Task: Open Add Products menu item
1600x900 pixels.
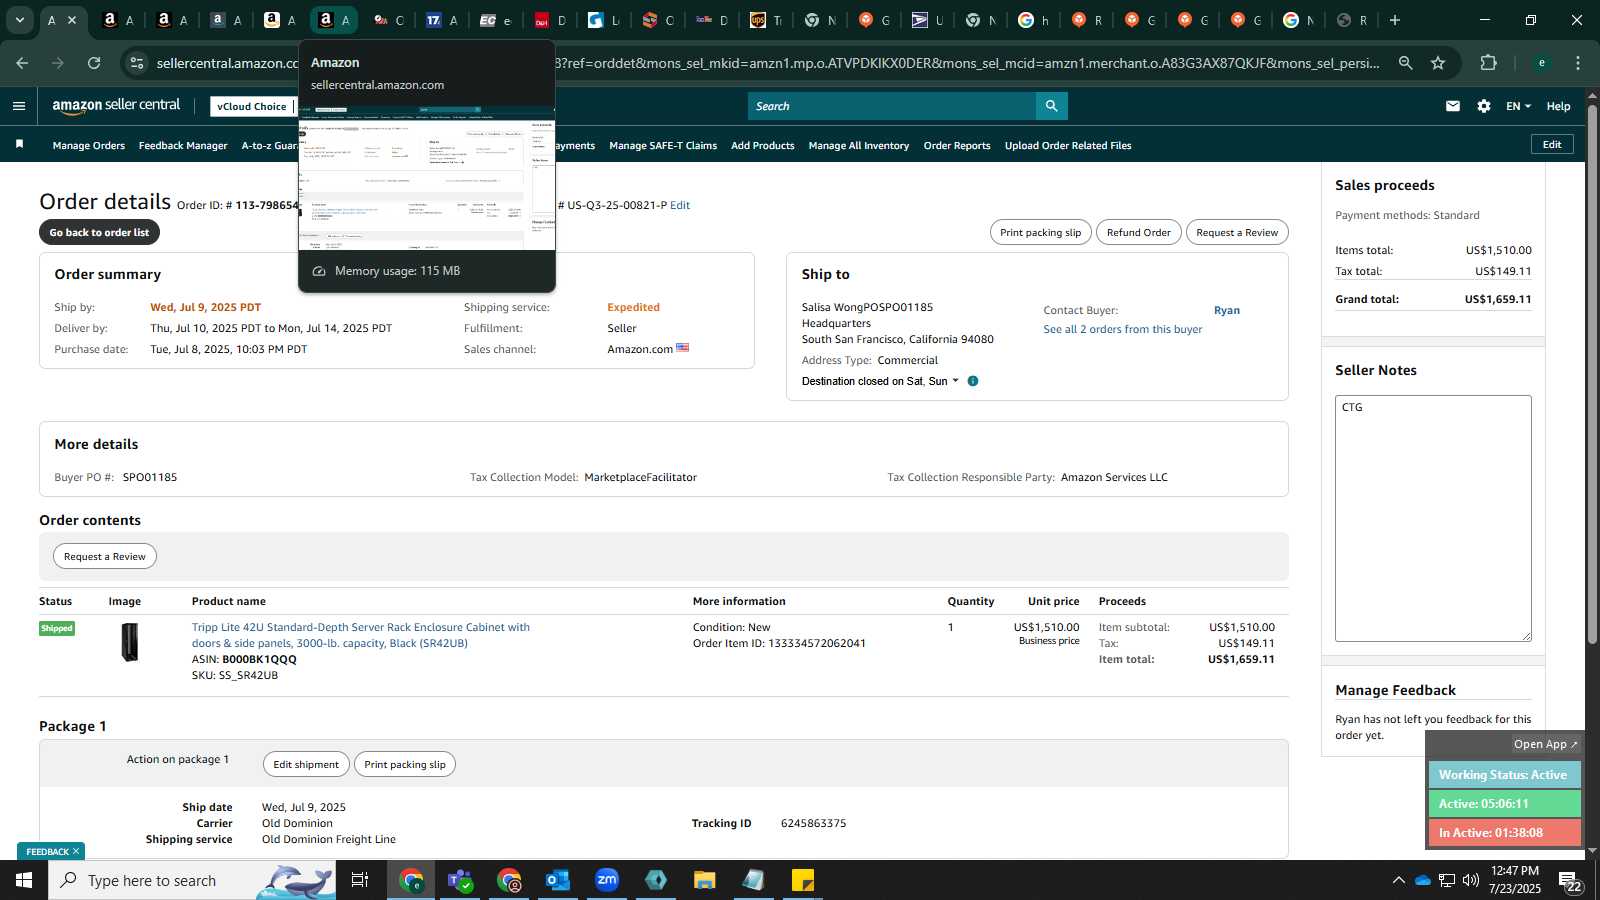Action: pyautogui.click(x=763, y=146)
